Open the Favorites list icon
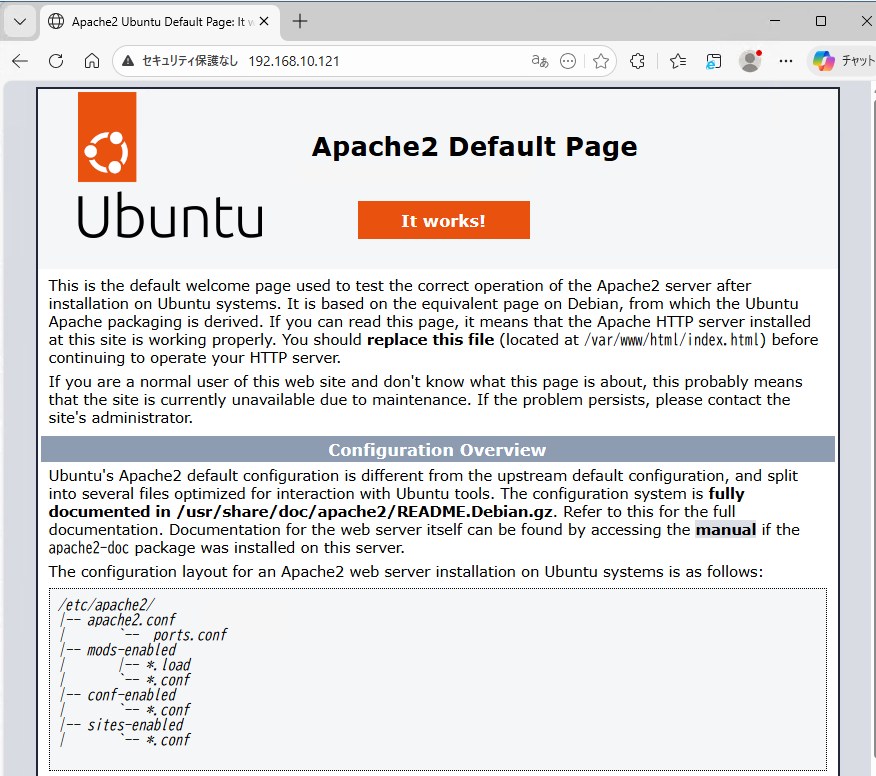Screen dimensions: 876x776 tap(678, 61)
